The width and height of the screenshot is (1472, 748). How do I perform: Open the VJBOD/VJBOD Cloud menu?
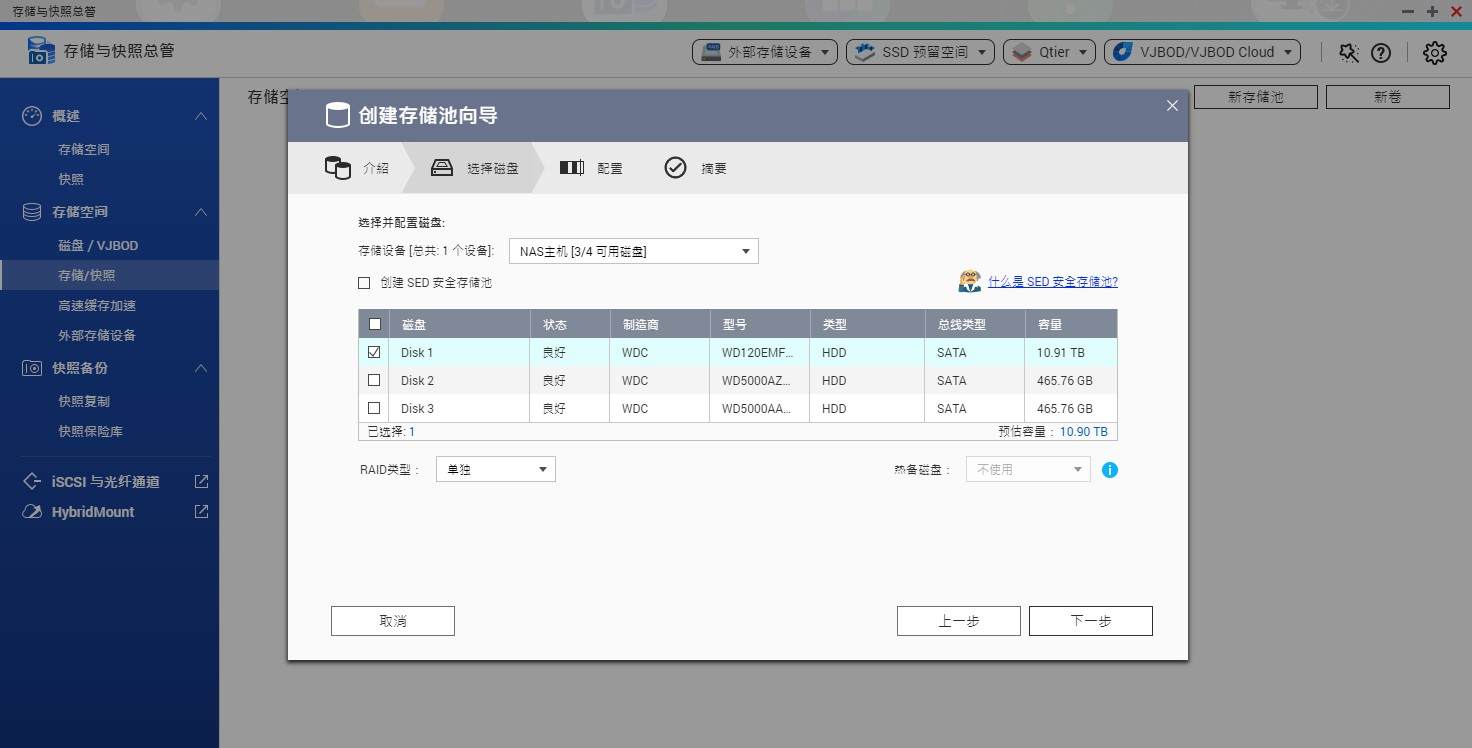coord(1200,52)
